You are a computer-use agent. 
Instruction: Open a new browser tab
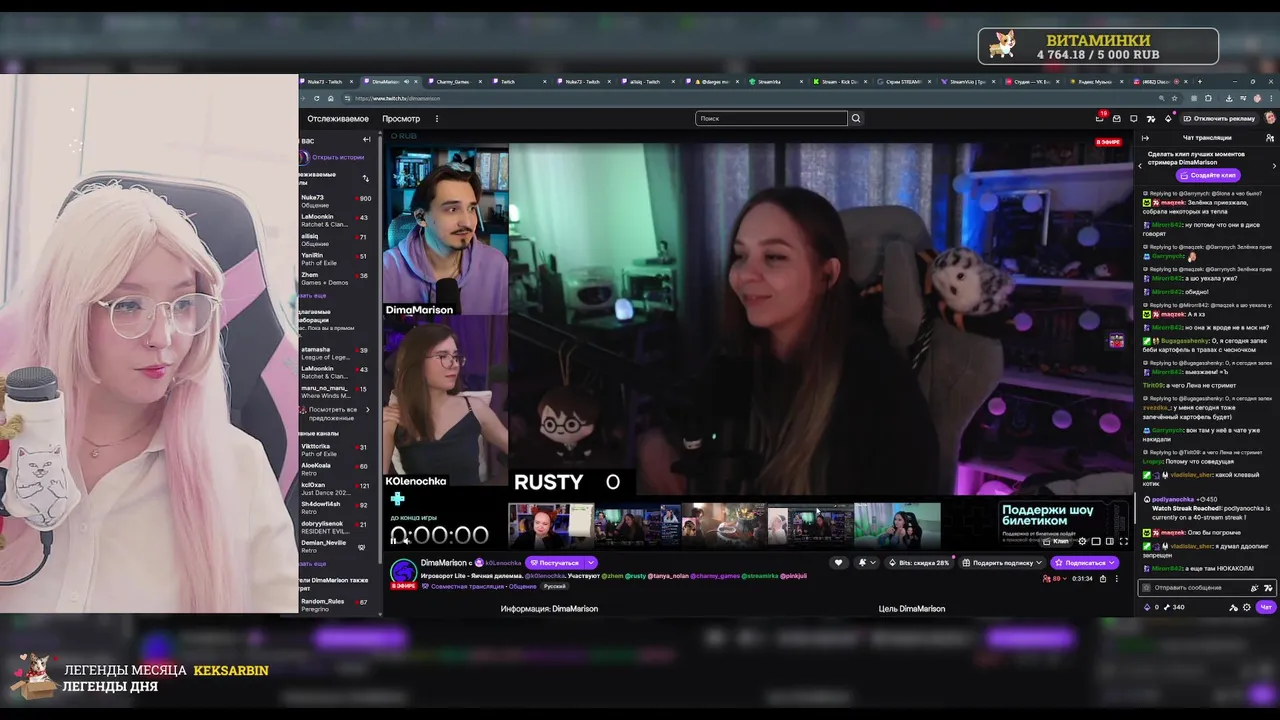pos(1200,81)
